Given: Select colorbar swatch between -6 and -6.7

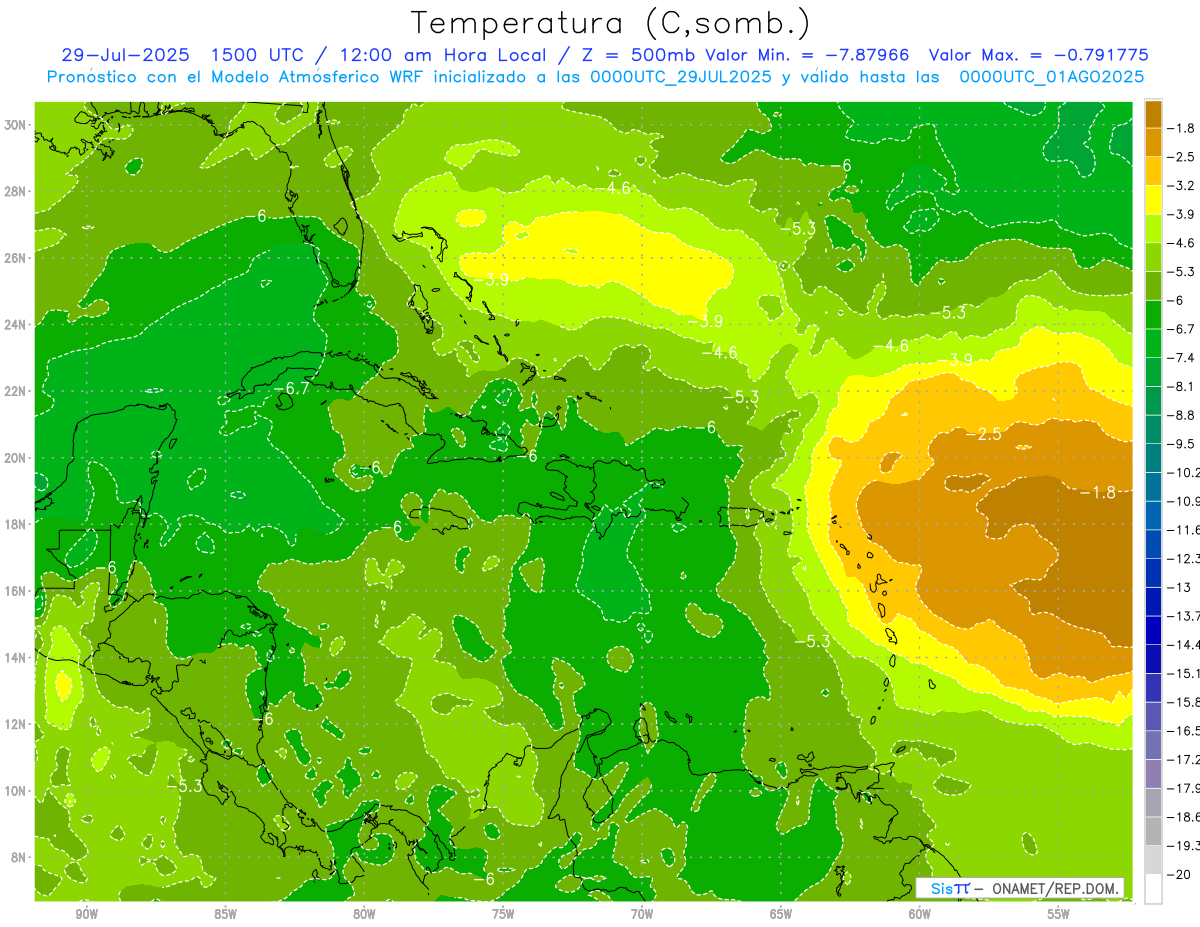Looking at the screenshot, I should pyautogui.click(x=1153, y=314).
